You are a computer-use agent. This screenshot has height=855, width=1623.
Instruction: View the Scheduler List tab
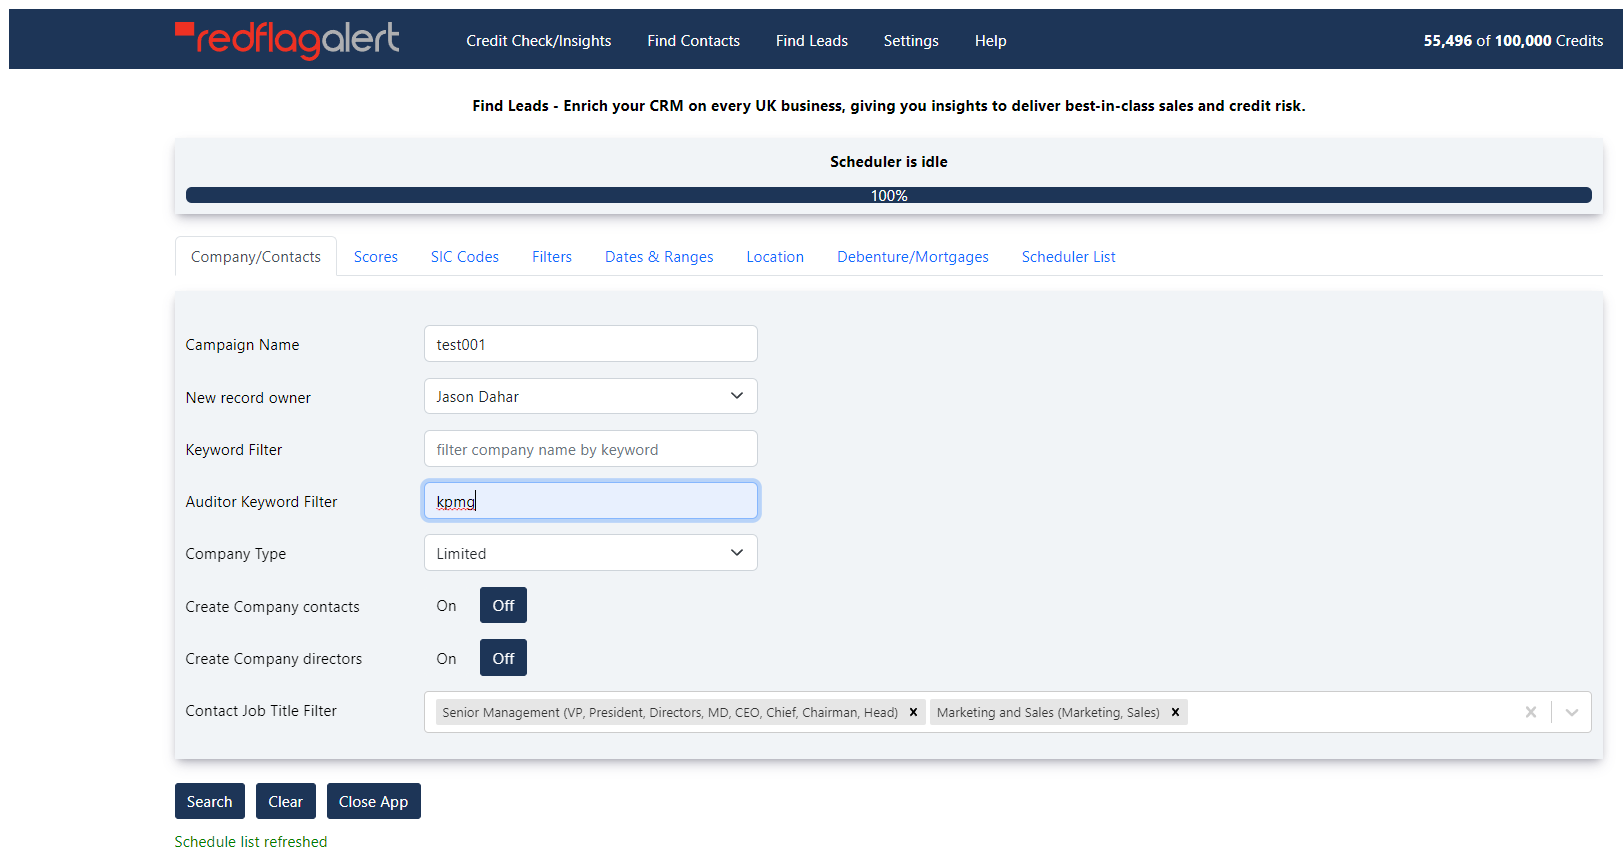1068,256
